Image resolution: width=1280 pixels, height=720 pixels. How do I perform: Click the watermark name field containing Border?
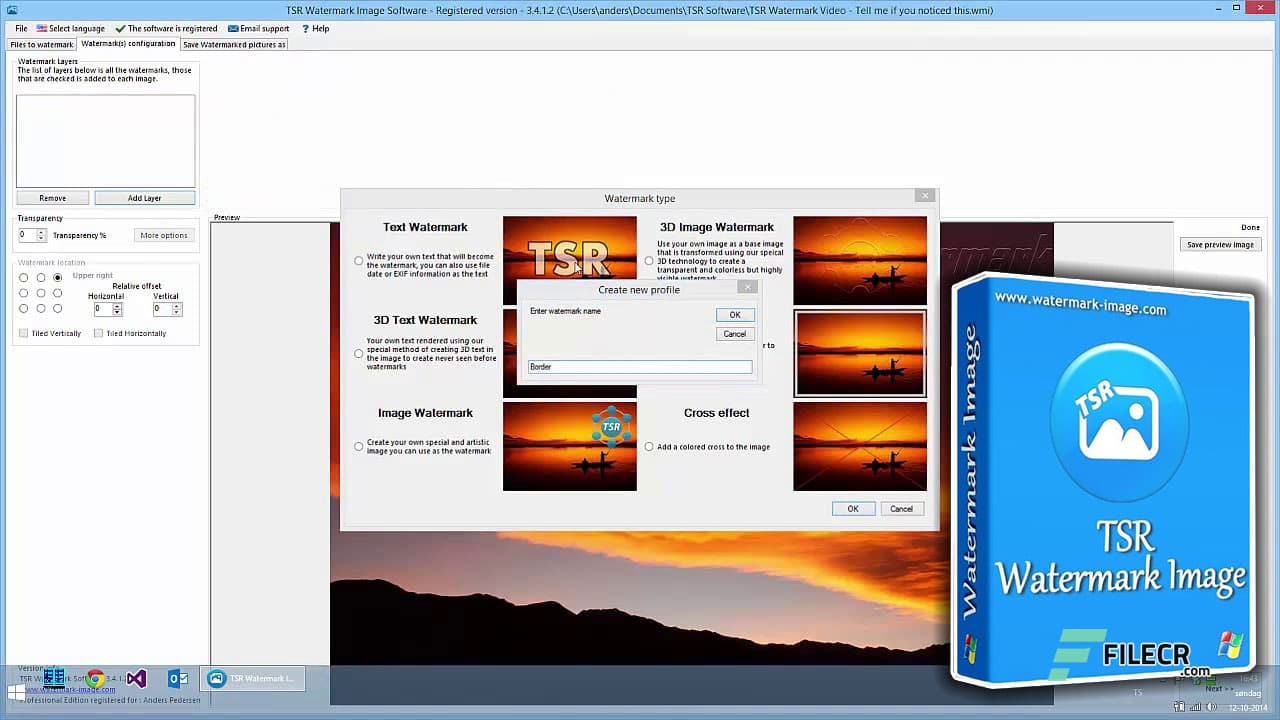[x=640, y=367]
